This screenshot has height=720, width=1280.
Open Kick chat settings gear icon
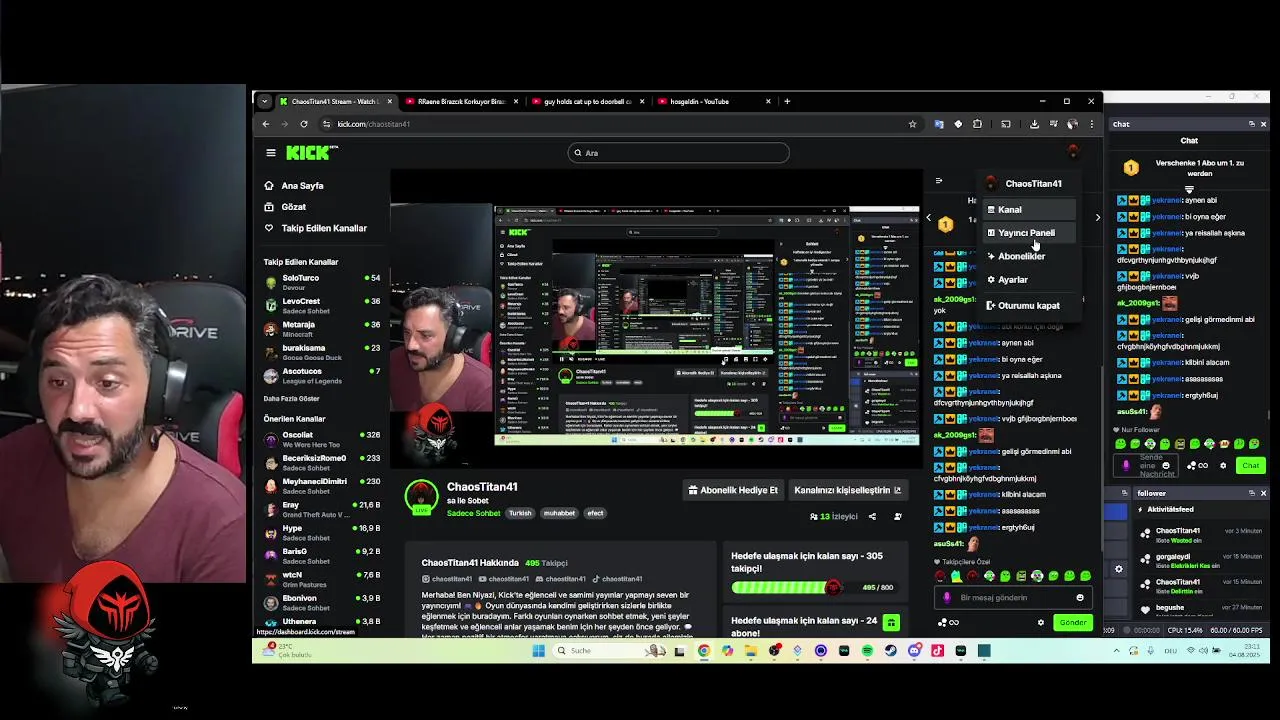(x=1041, y=623)
